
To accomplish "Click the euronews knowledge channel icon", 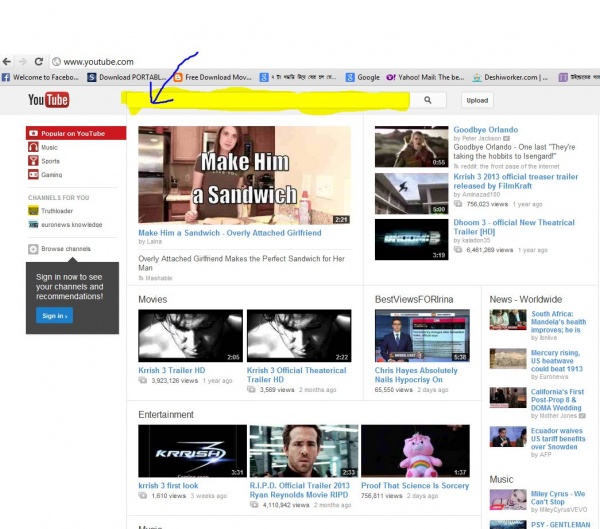I will tap(33, 224).
